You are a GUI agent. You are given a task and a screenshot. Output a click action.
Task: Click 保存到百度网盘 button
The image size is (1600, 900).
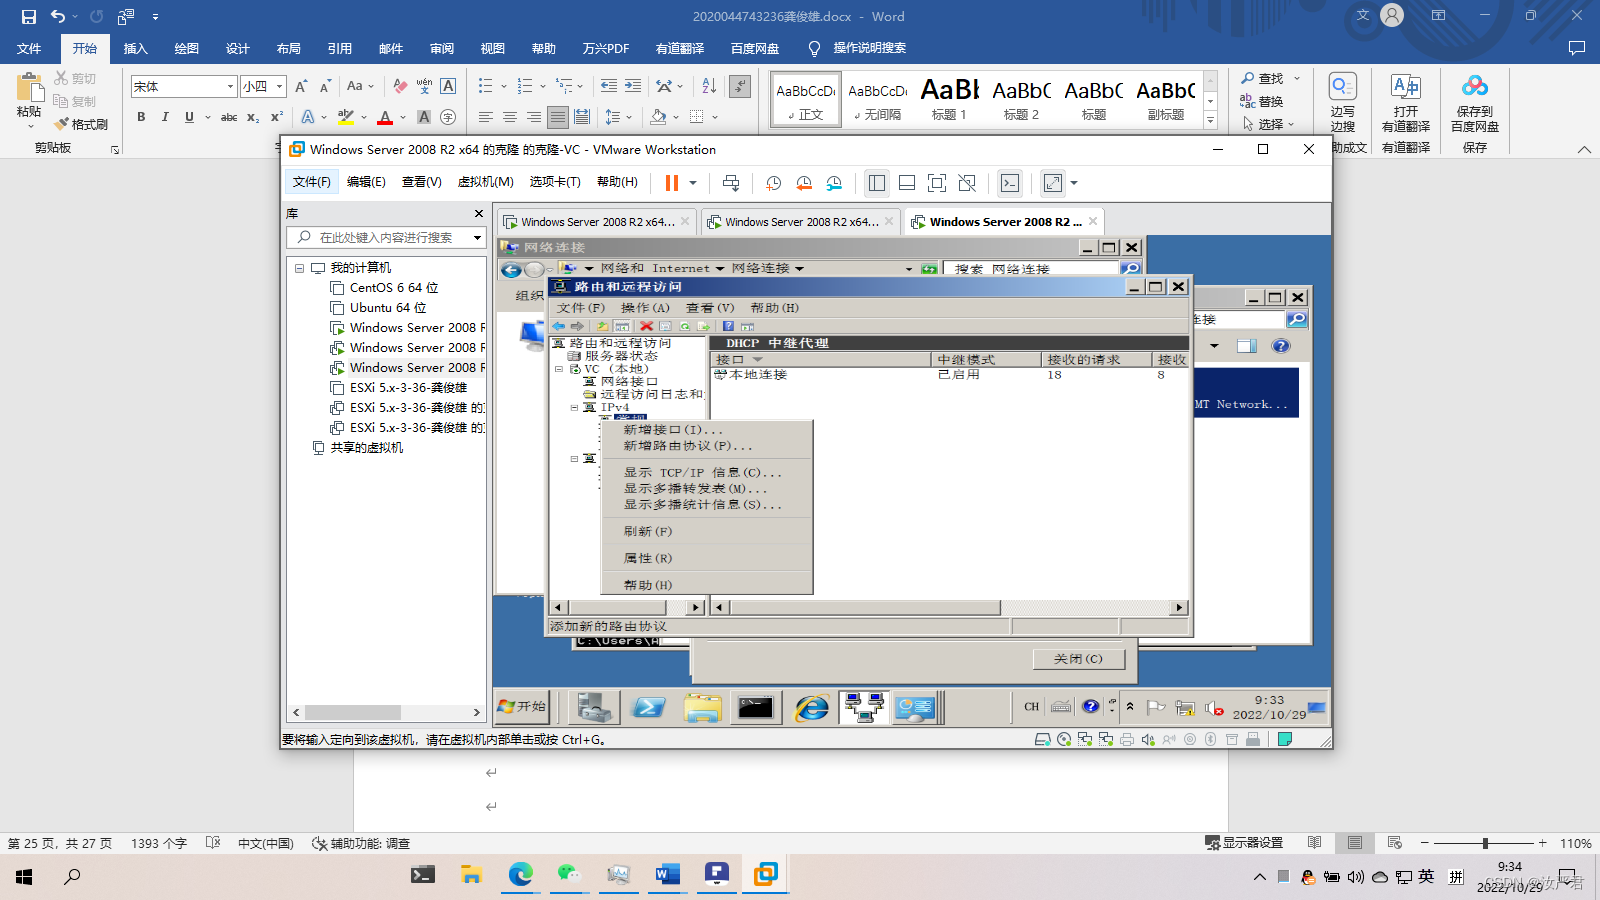[x=1475, y=104]
